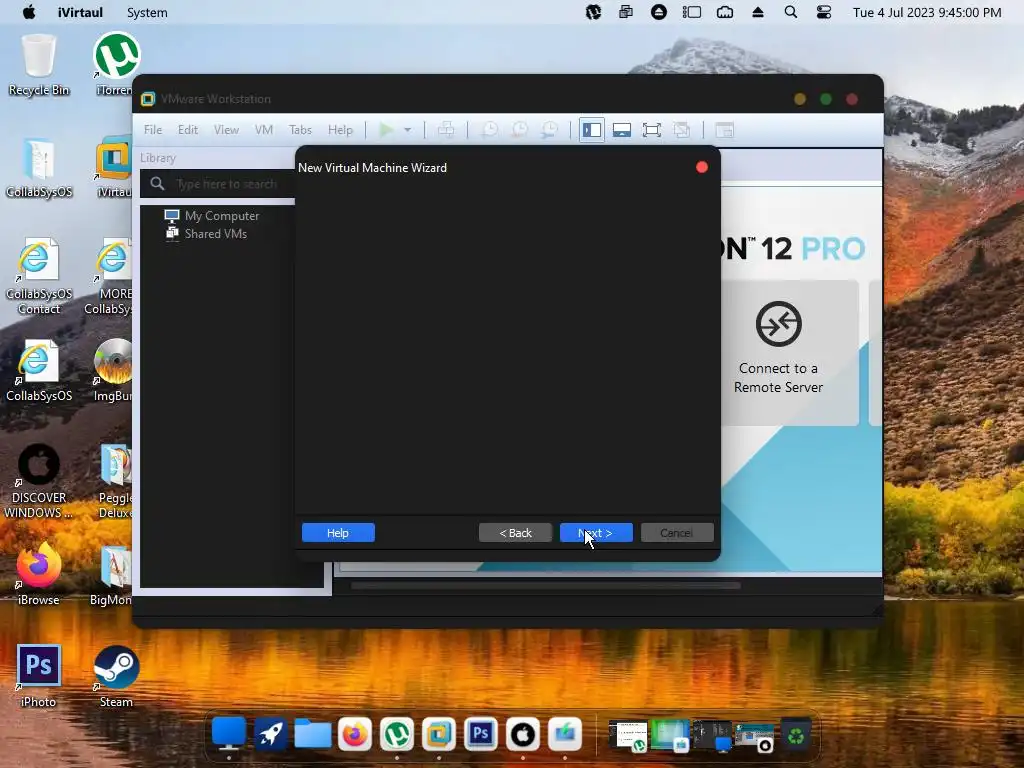Image resolution: width=1024 pixels, height=768 pixels.
Task: Open the iPhoto Photoshop desktop shortcut
Action: (x=39, y=676)
